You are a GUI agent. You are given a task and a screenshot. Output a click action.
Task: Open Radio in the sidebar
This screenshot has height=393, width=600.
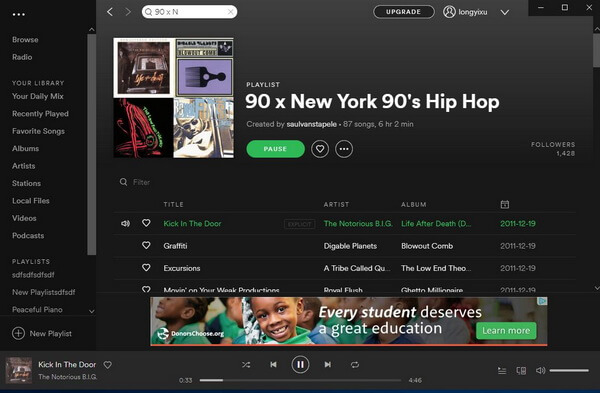[x=22, y=57]
